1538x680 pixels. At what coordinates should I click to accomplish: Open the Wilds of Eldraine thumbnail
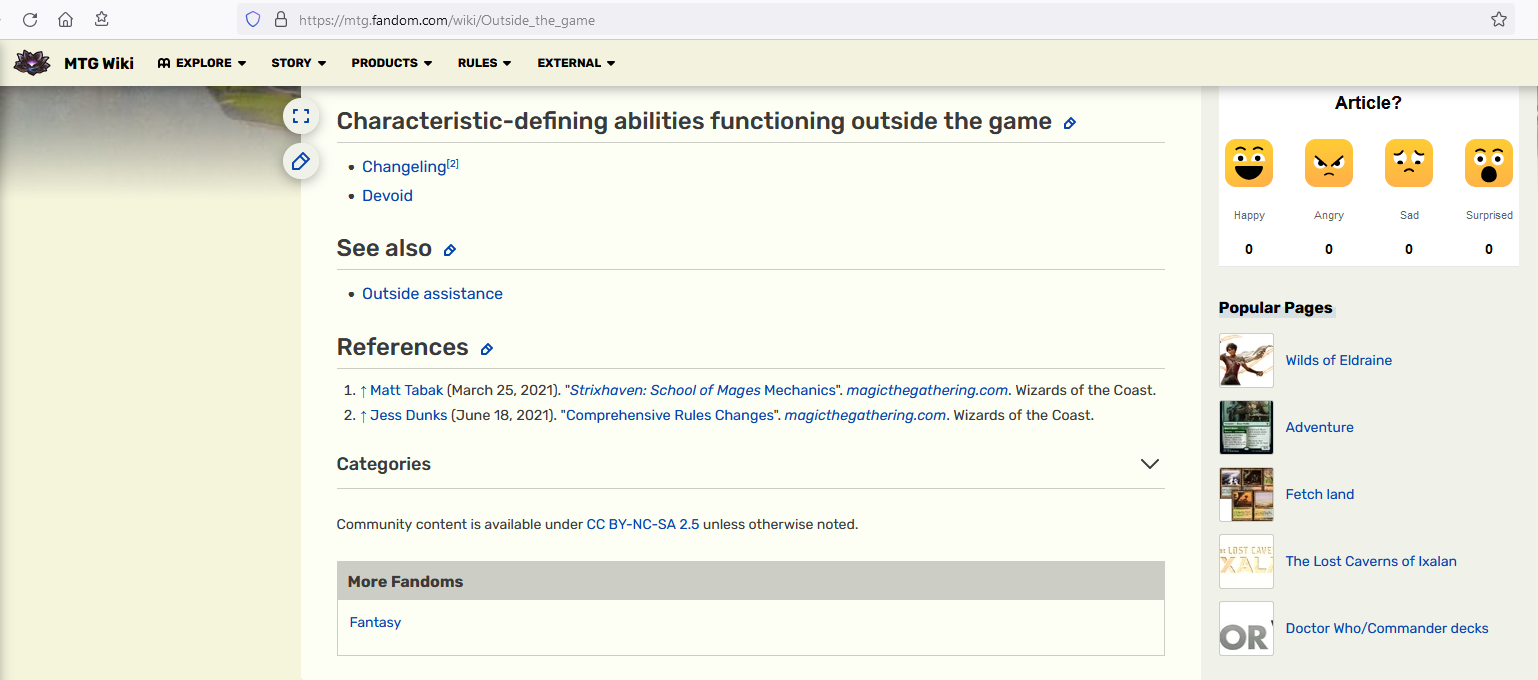coord(1246,360)
